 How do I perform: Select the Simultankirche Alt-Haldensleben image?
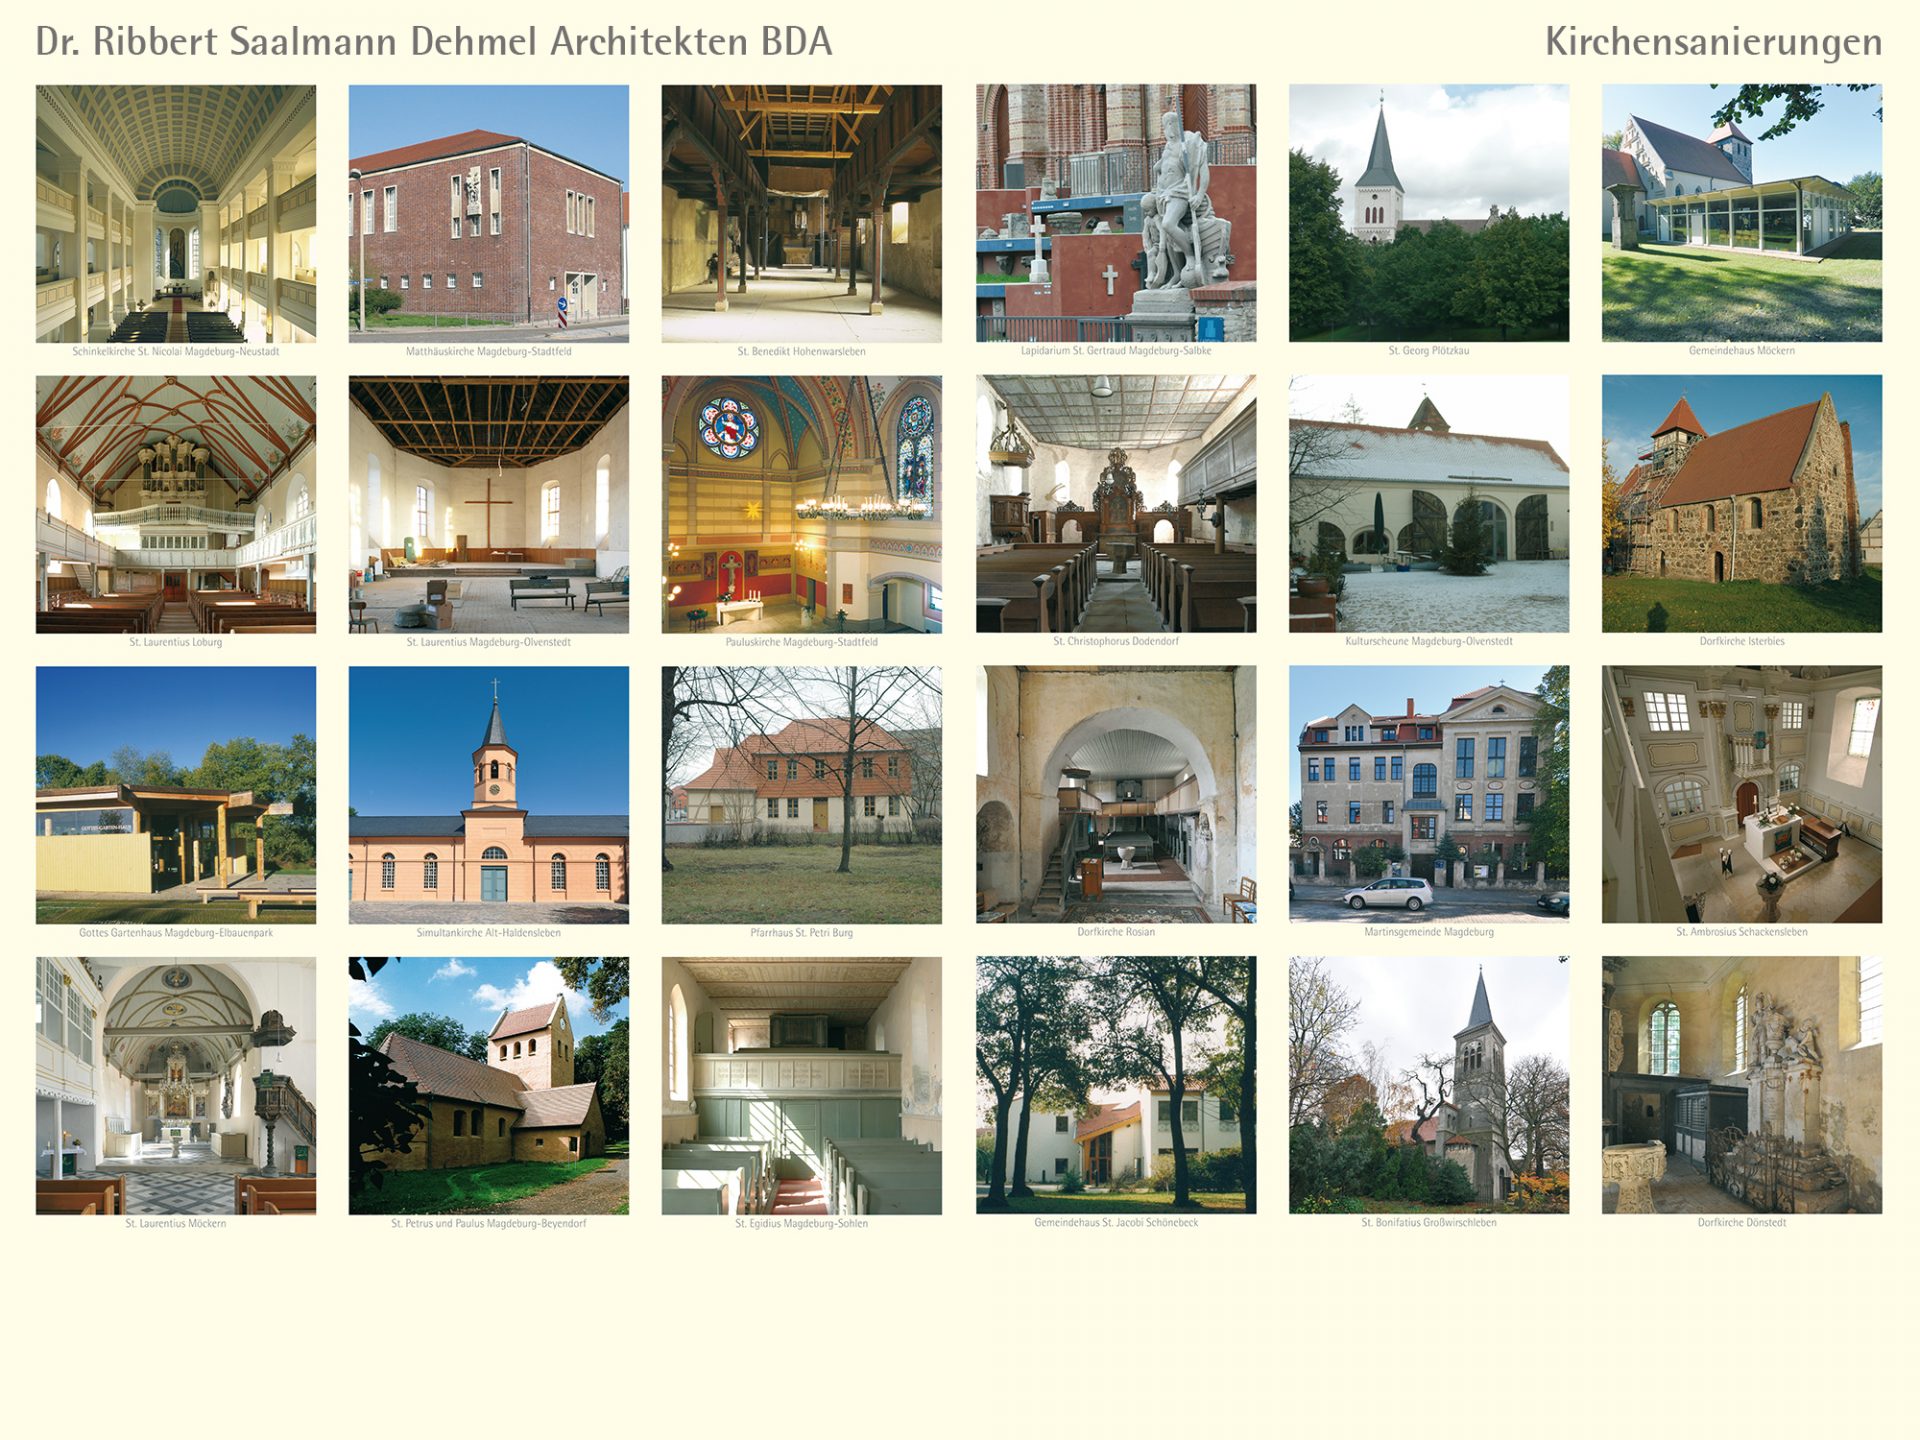(x=488, y=795)
